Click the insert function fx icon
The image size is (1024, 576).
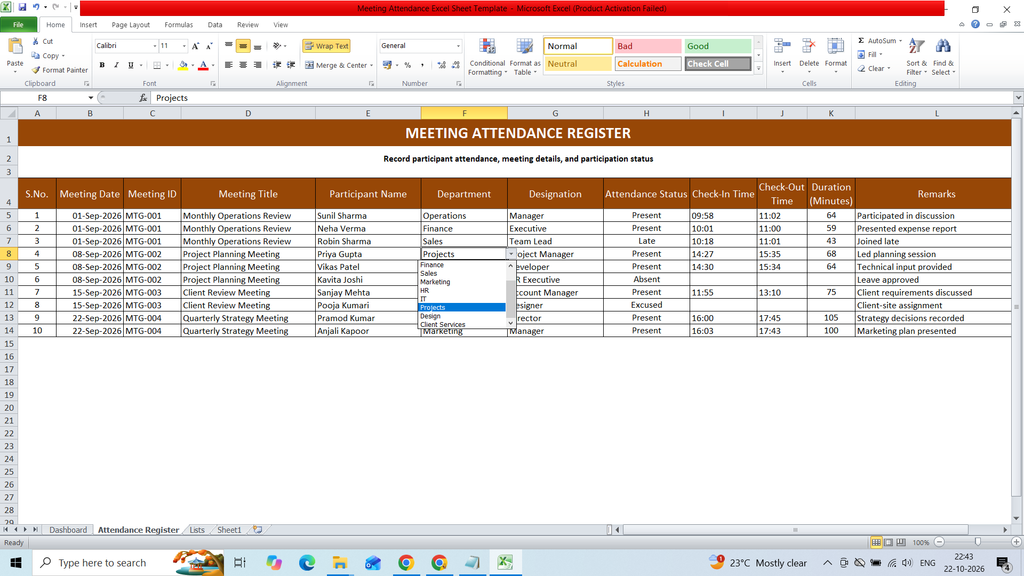pyautogui.click(x=143, y=98)
